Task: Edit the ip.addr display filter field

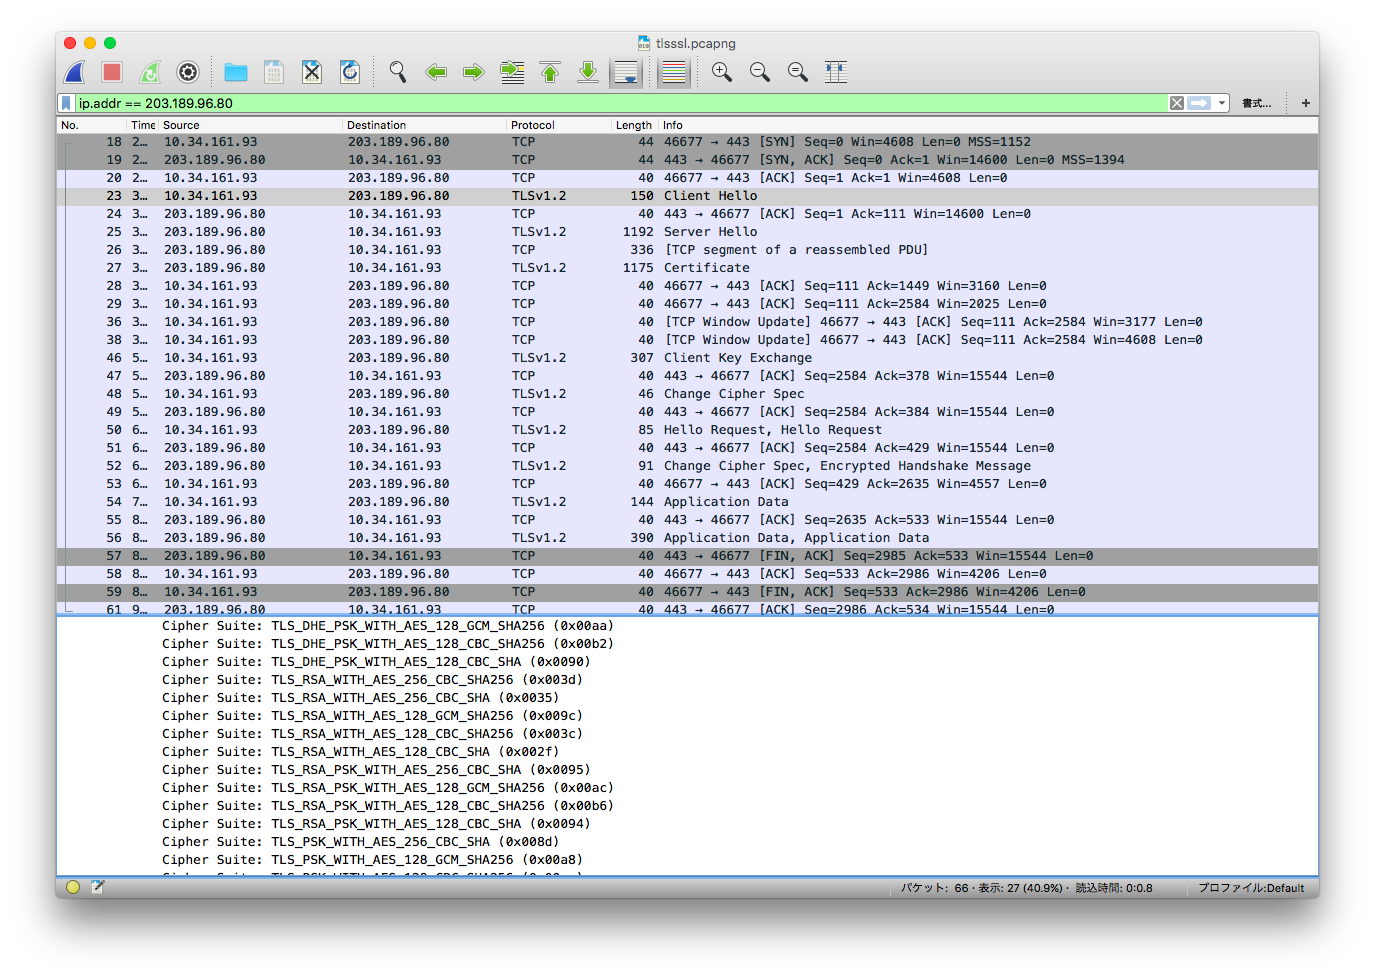Action: click(620, 103)
